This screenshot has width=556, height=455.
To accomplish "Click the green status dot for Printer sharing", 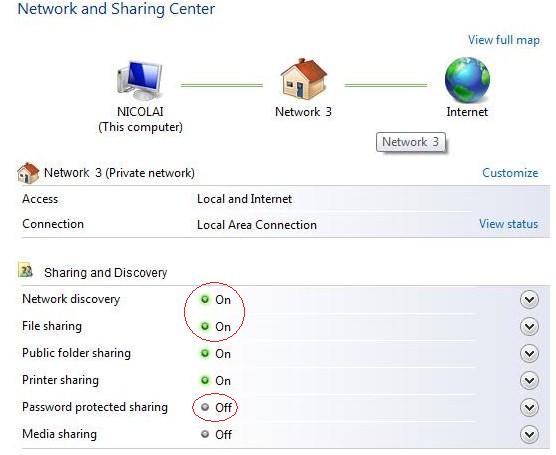I will [205, 380].
